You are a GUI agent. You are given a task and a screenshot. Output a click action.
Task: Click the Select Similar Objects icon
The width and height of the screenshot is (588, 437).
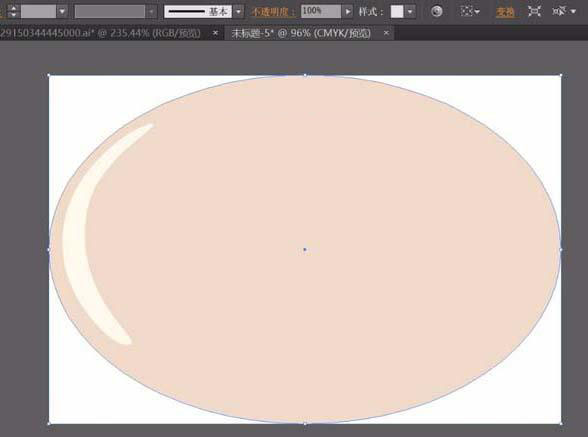pyautogui.click(x=564, y=12)
